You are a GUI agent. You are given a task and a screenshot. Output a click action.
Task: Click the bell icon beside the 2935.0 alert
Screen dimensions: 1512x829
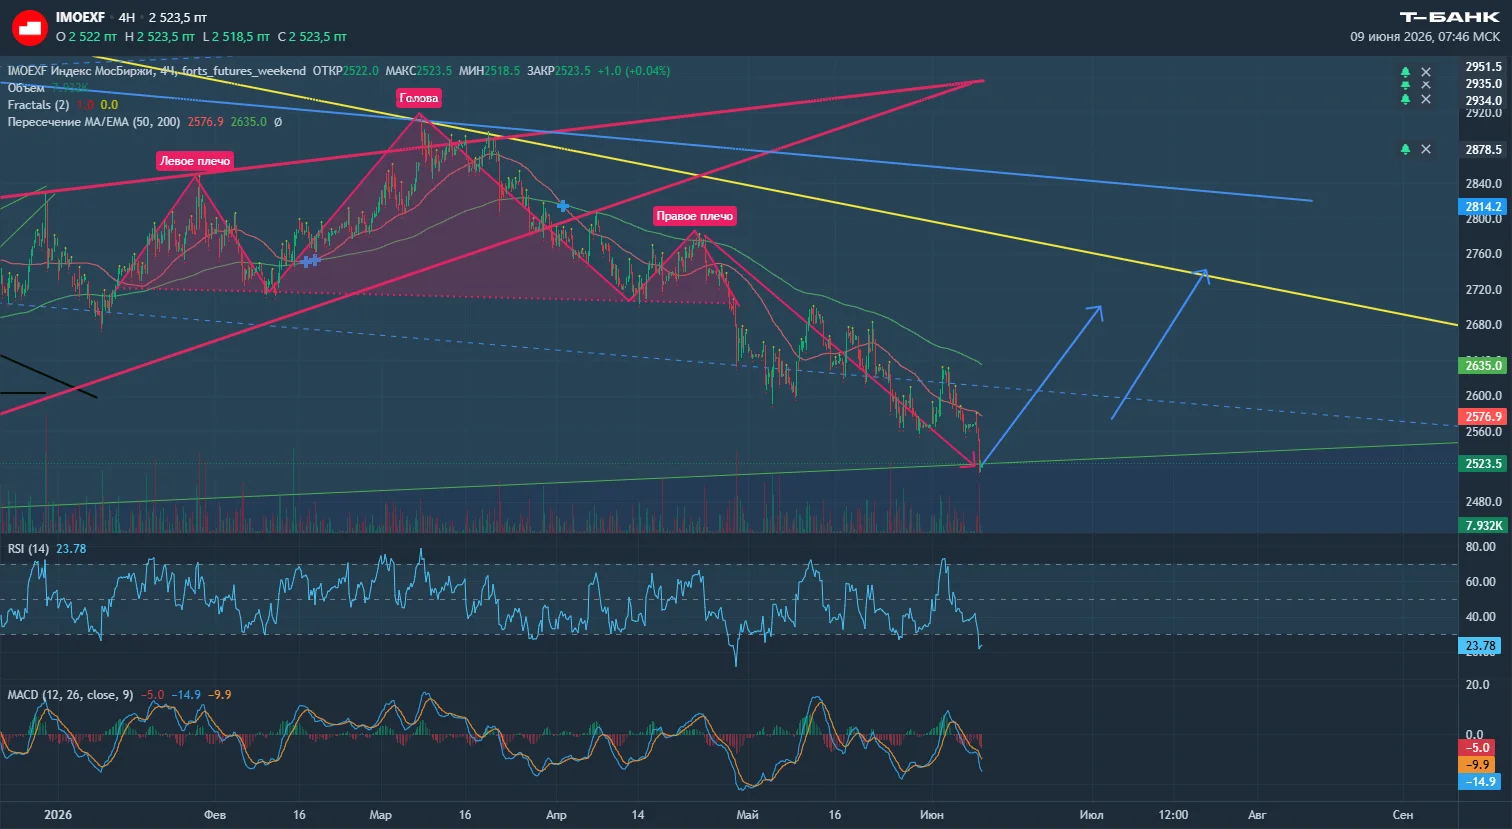[x=1405, y=85]
